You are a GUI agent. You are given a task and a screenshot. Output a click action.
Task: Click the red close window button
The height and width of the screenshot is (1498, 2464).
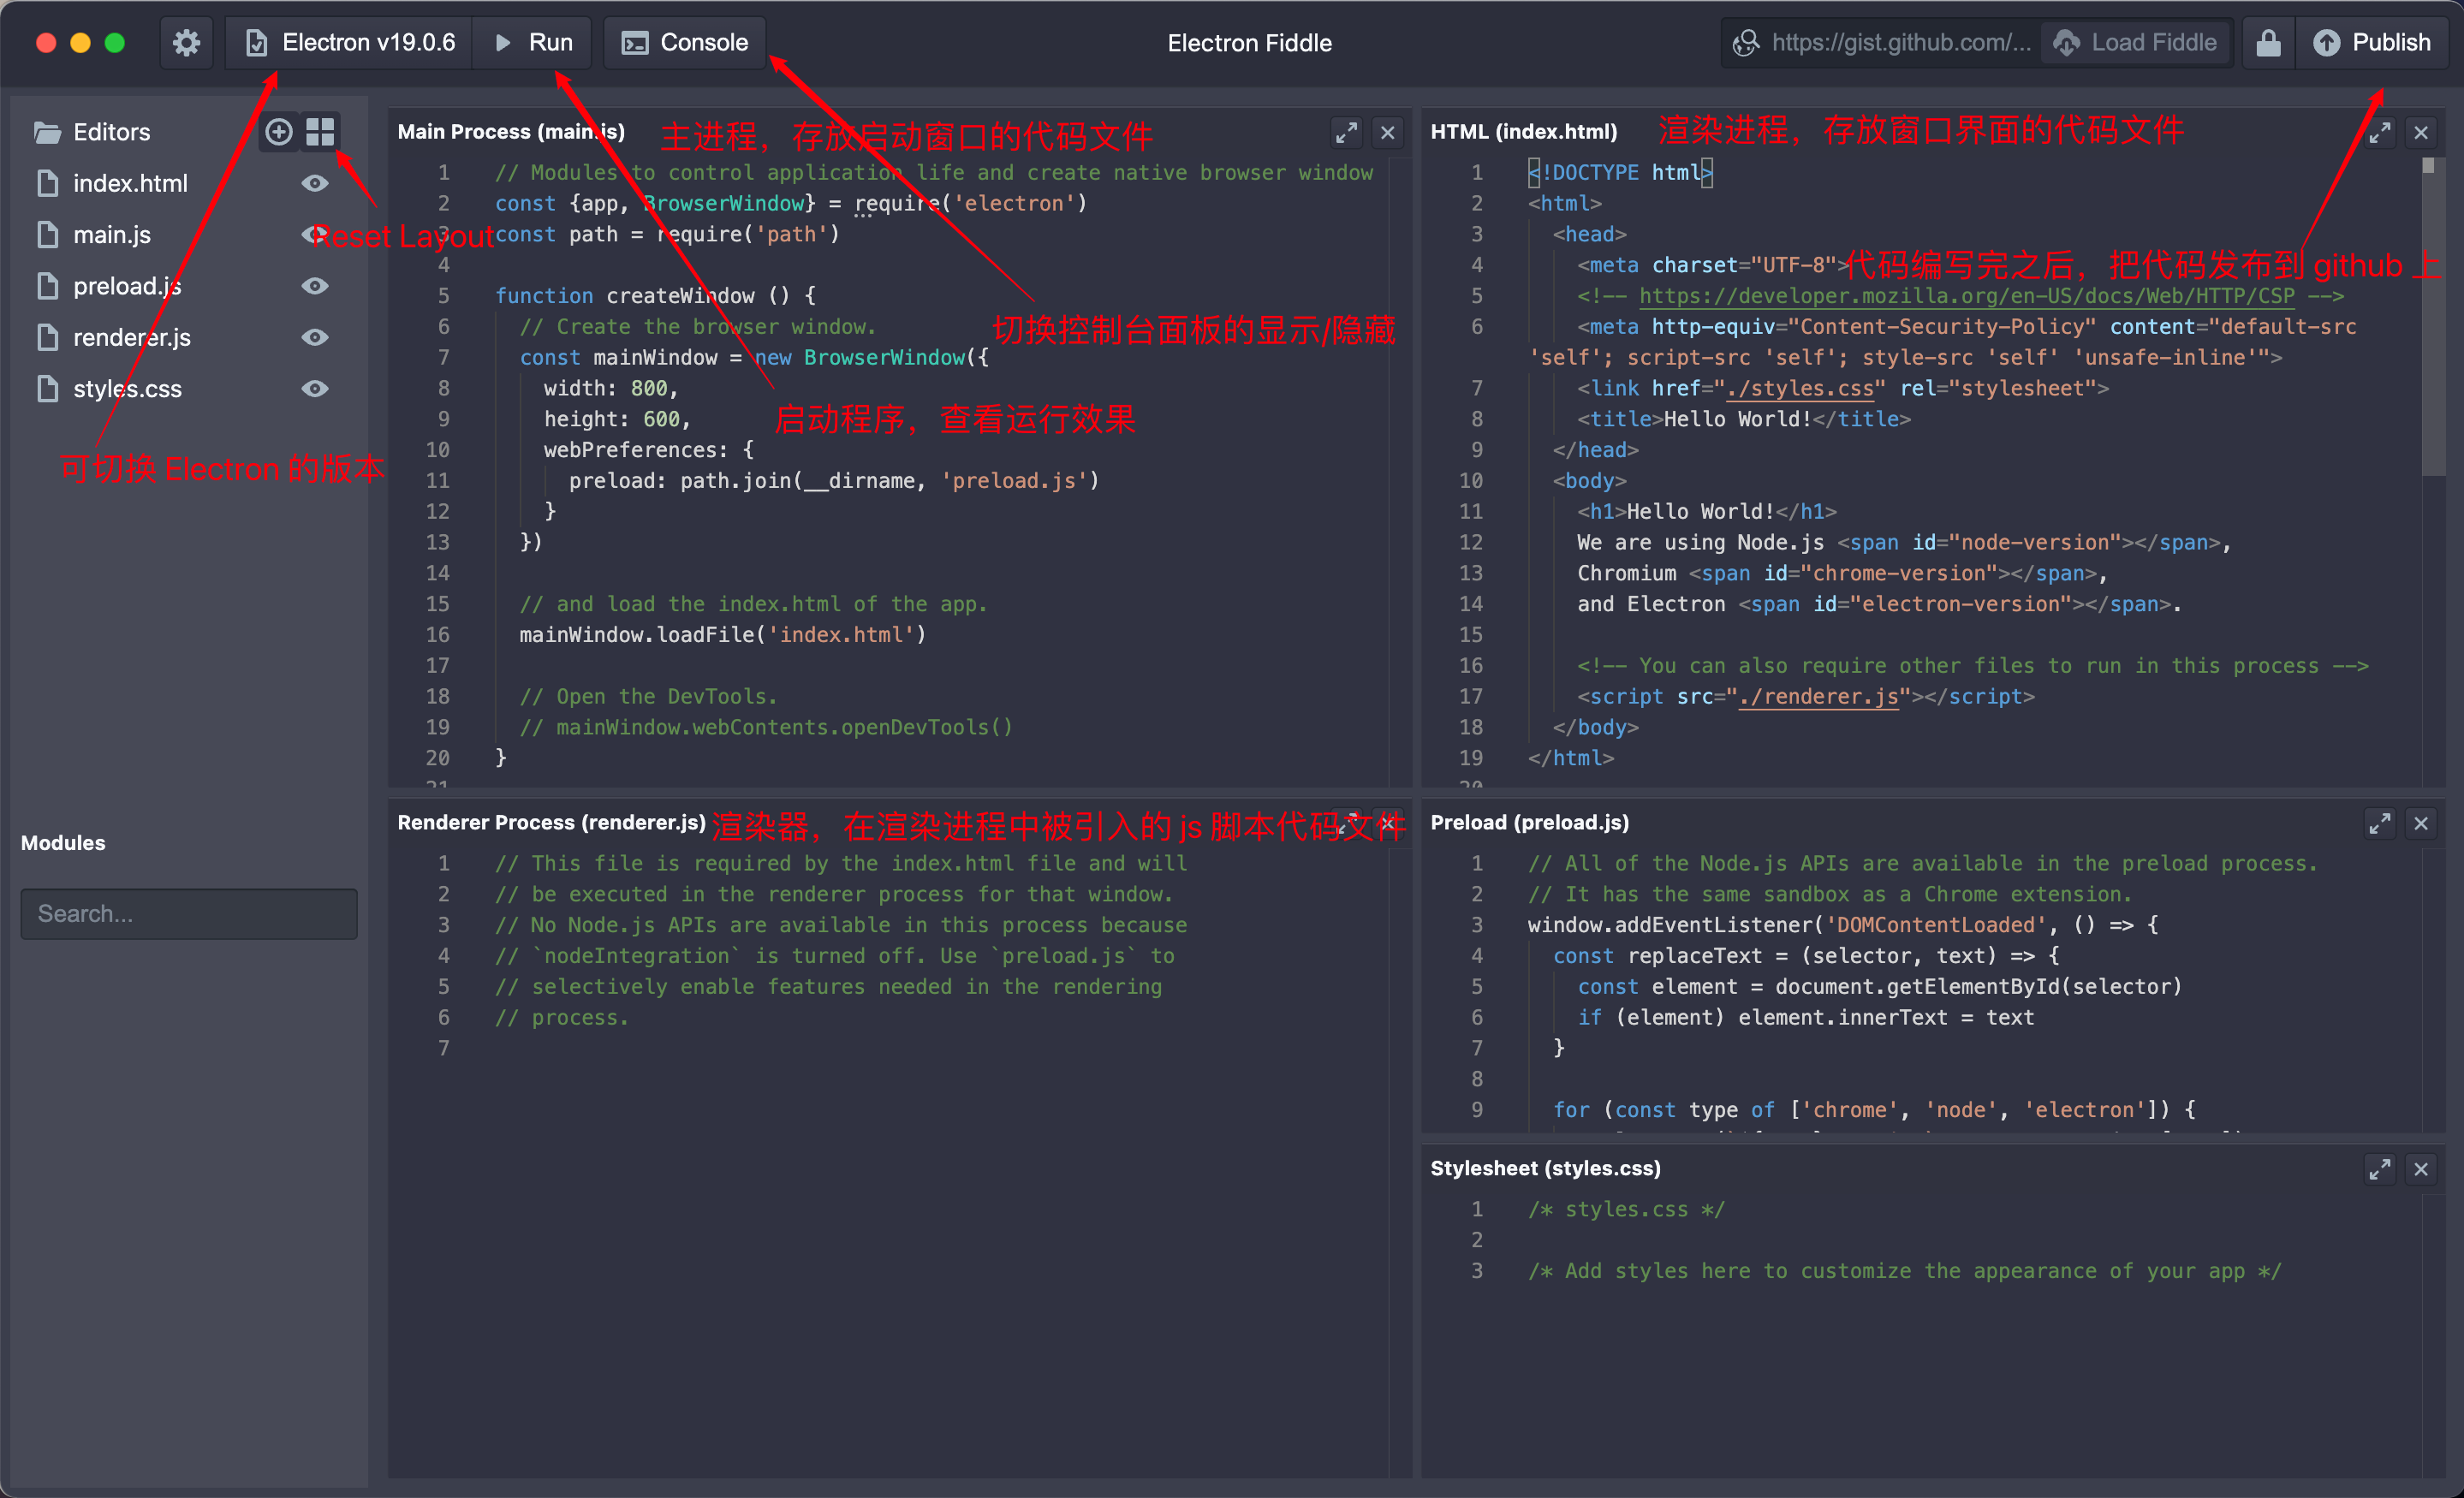45,43
